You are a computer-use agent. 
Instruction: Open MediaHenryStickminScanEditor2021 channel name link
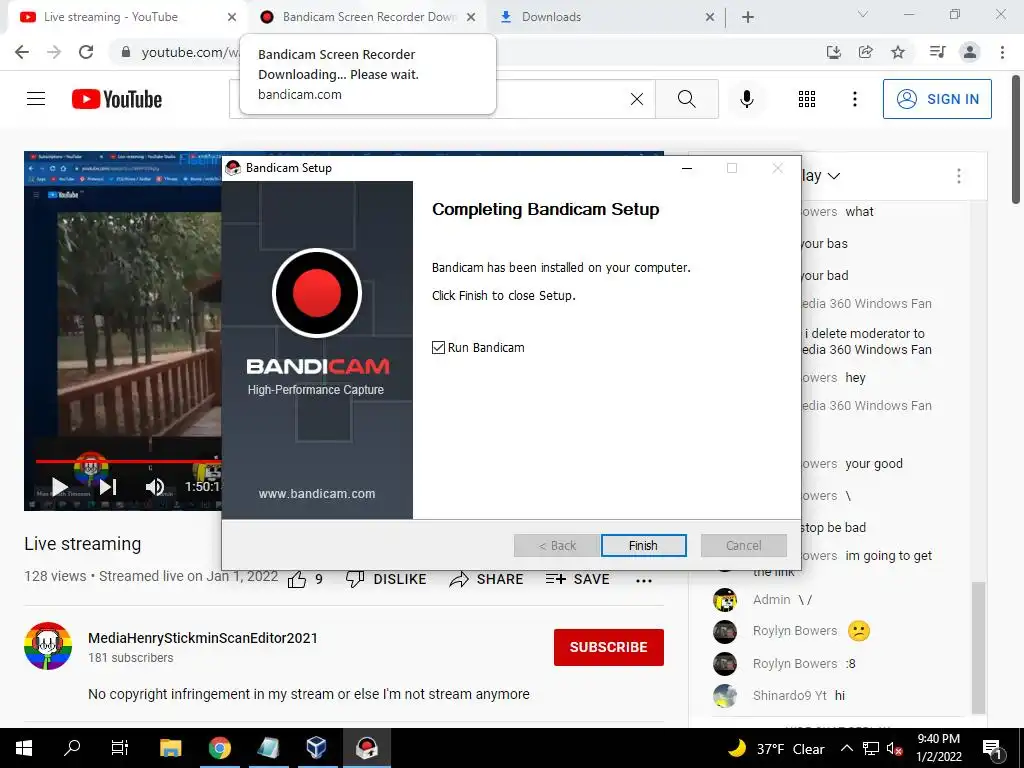pyautogui.click(x=203, y=638)
